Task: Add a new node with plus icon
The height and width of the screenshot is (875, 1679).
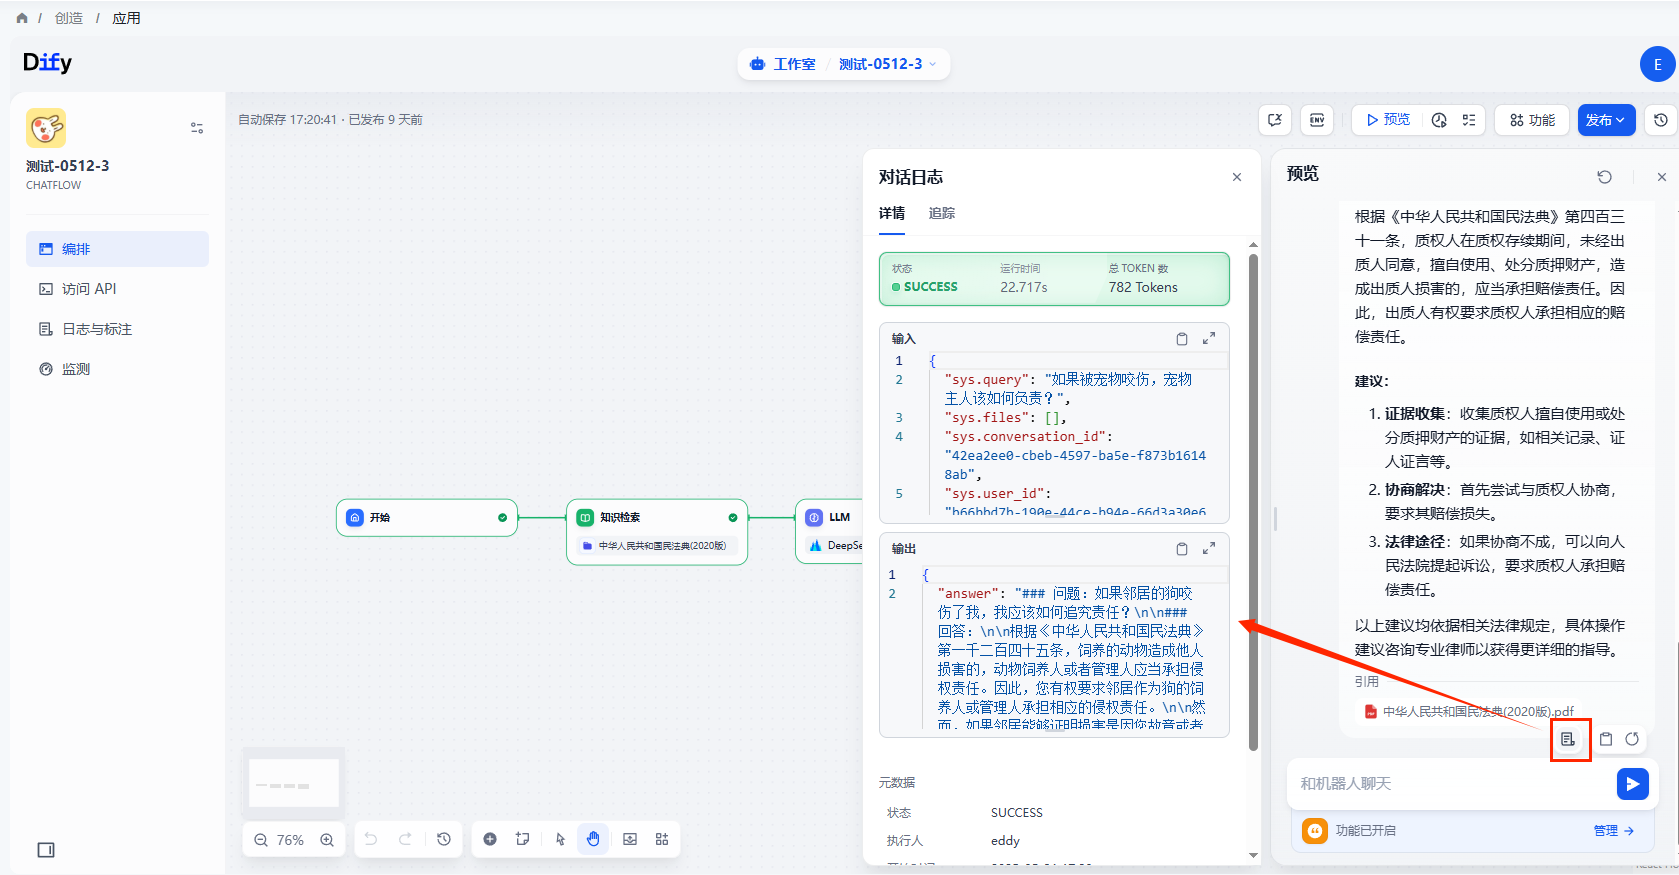Action: 490,840
